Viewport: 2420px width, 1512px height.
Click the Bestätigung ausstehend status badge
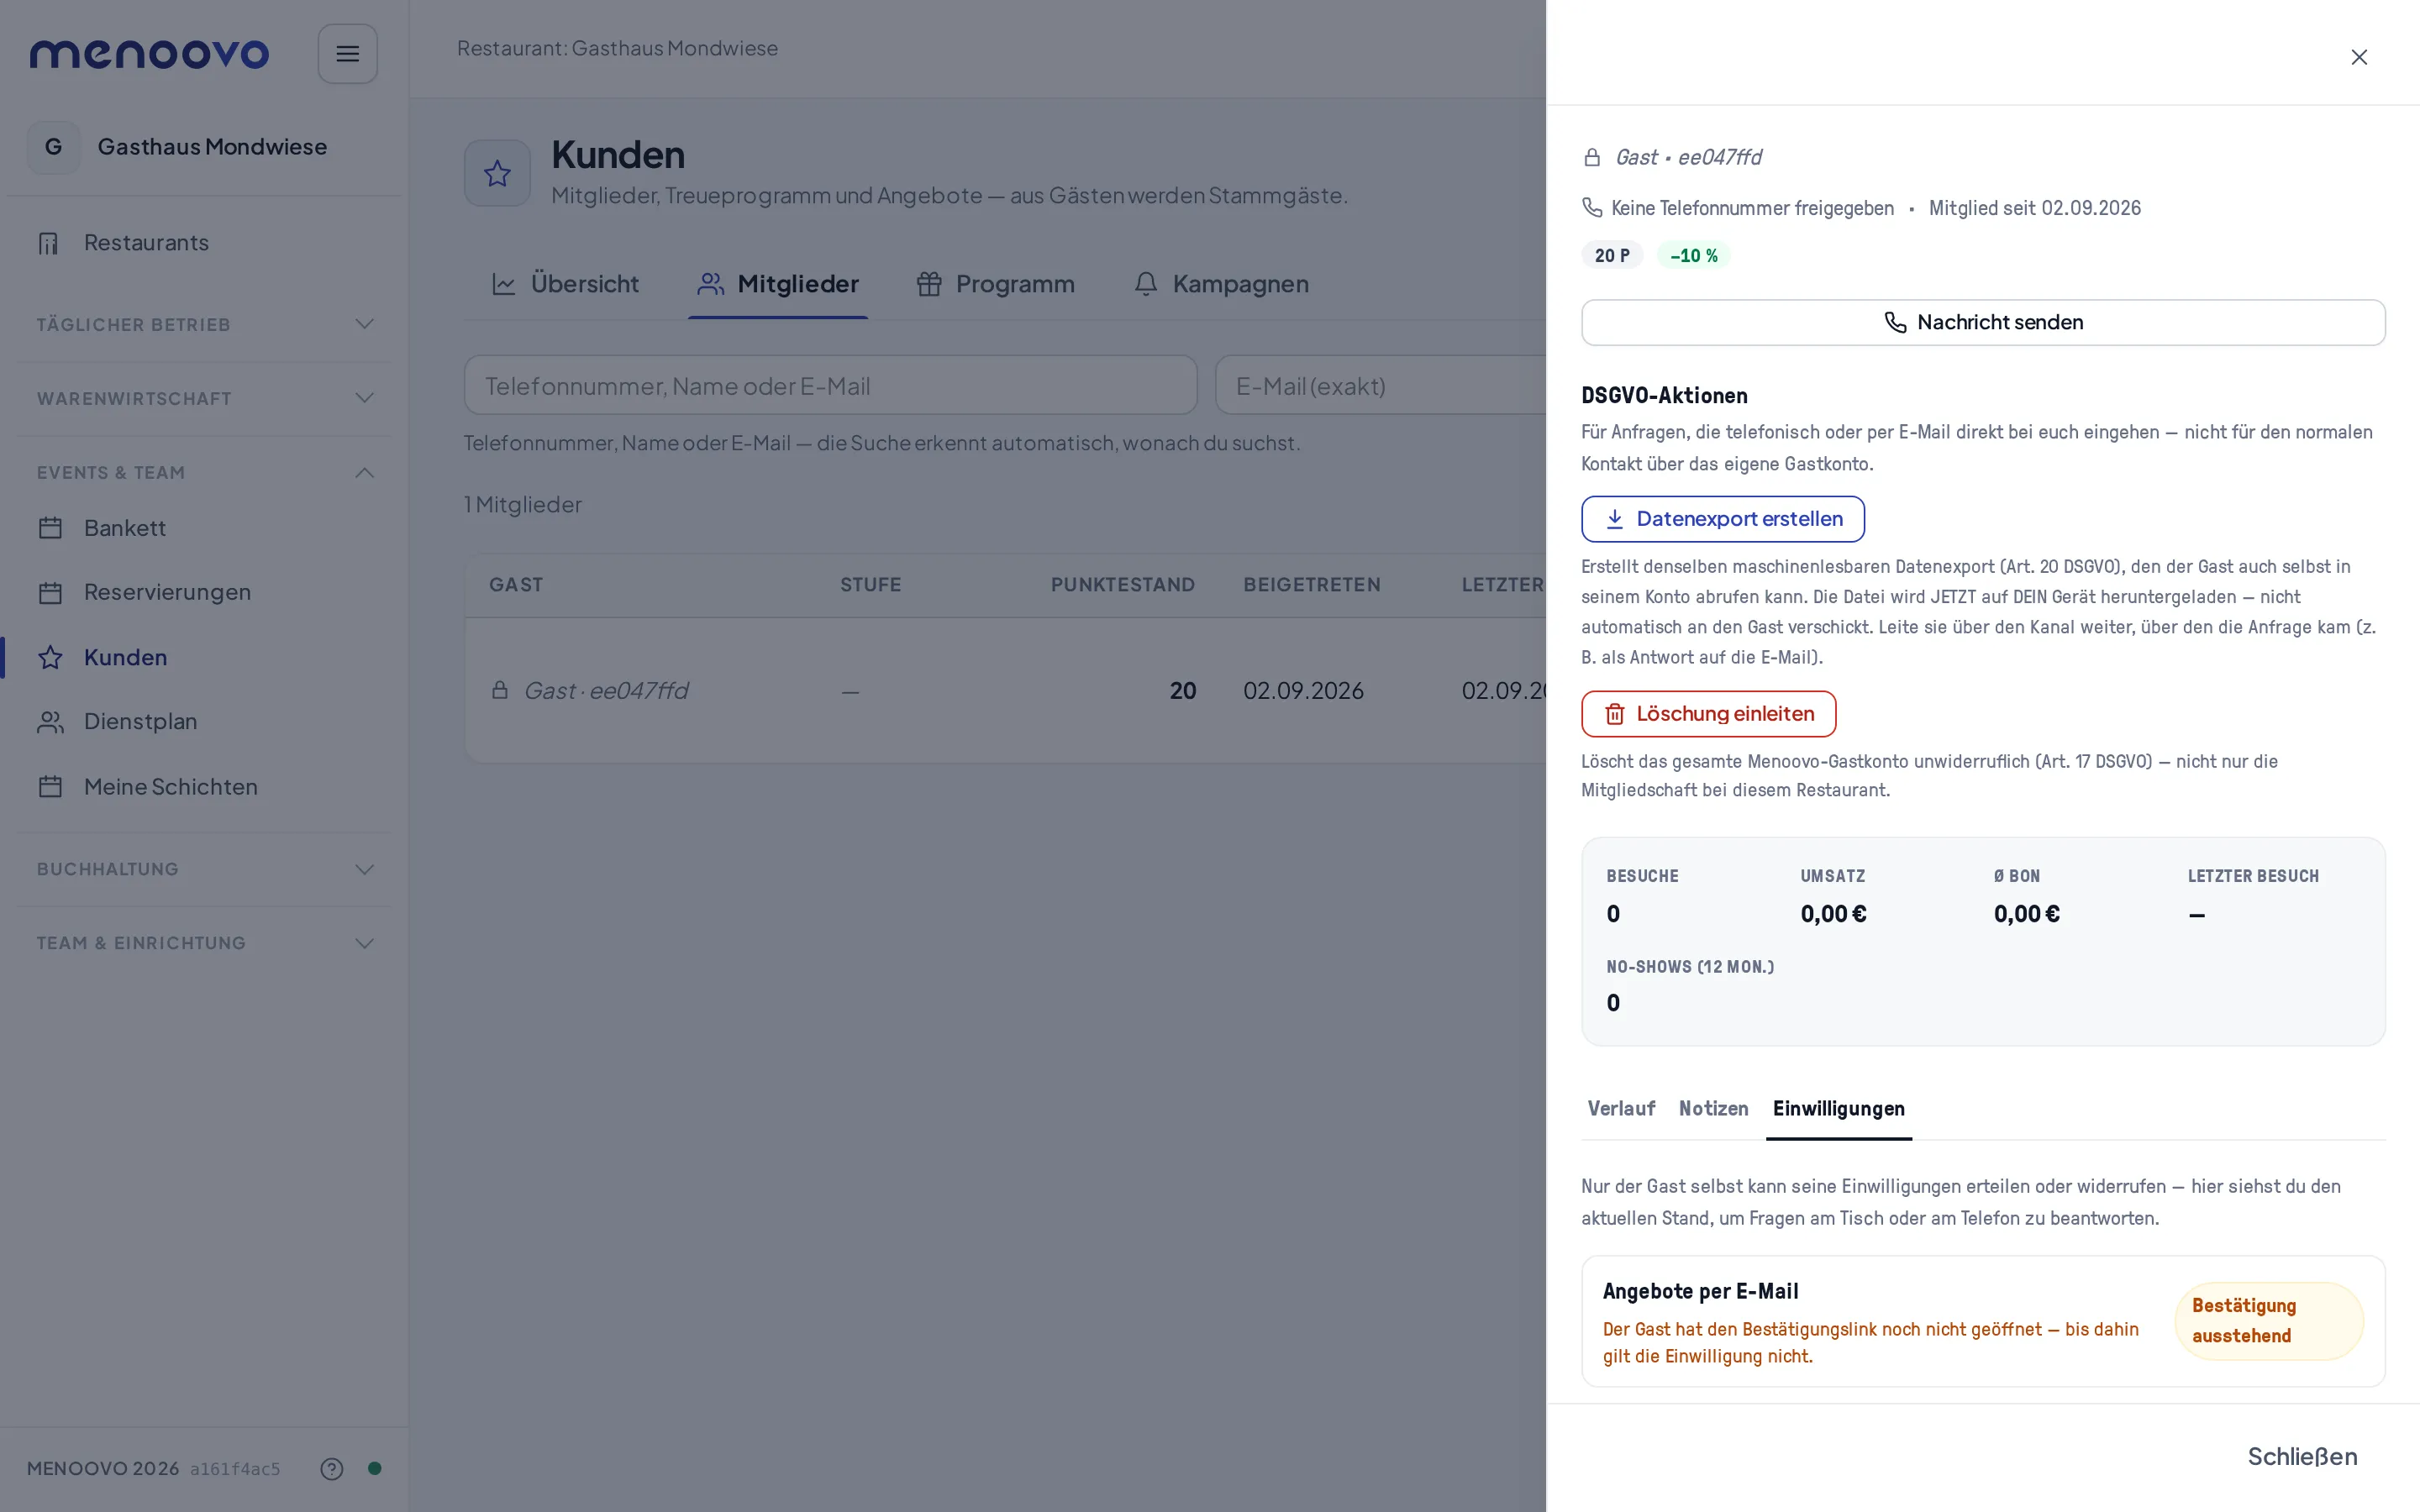point(2268,1321)
